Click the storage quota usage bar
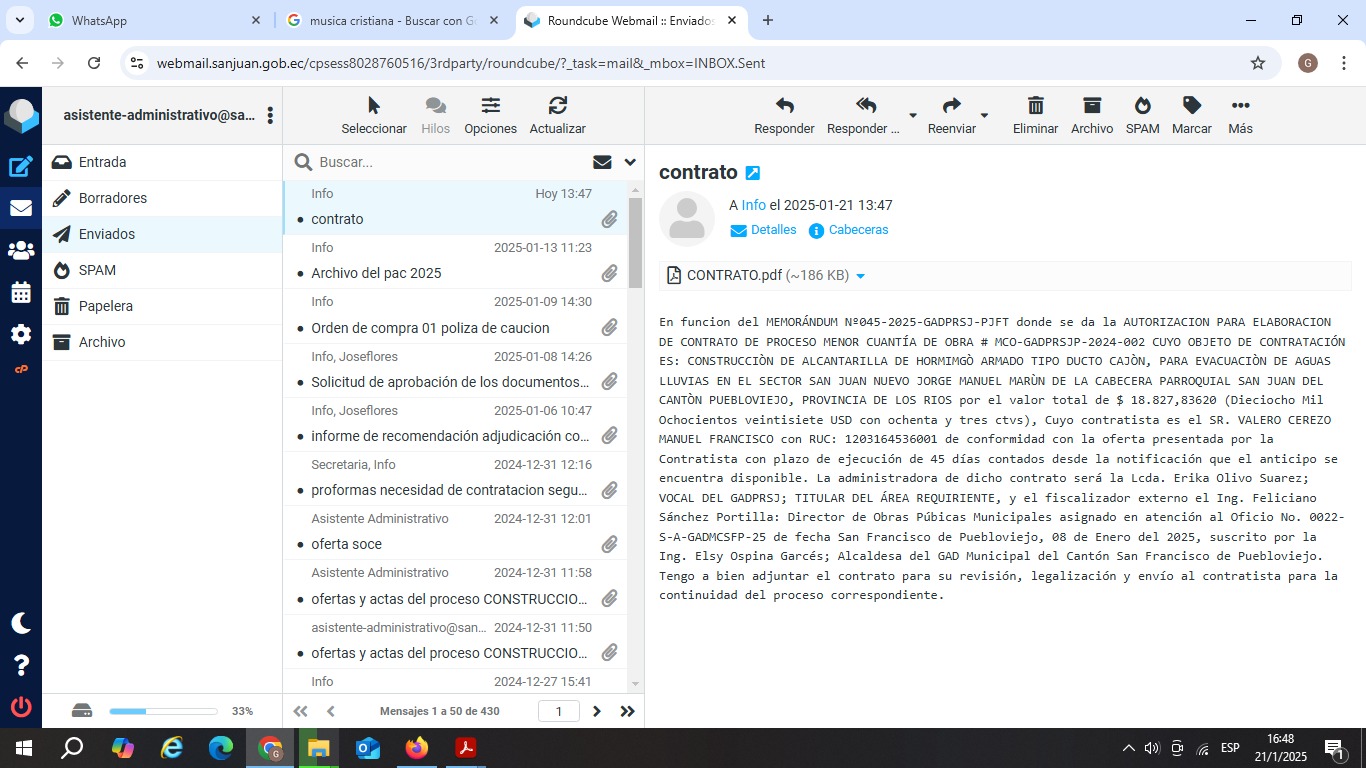Screen dimensions: 1366x768 click(163, 711)
